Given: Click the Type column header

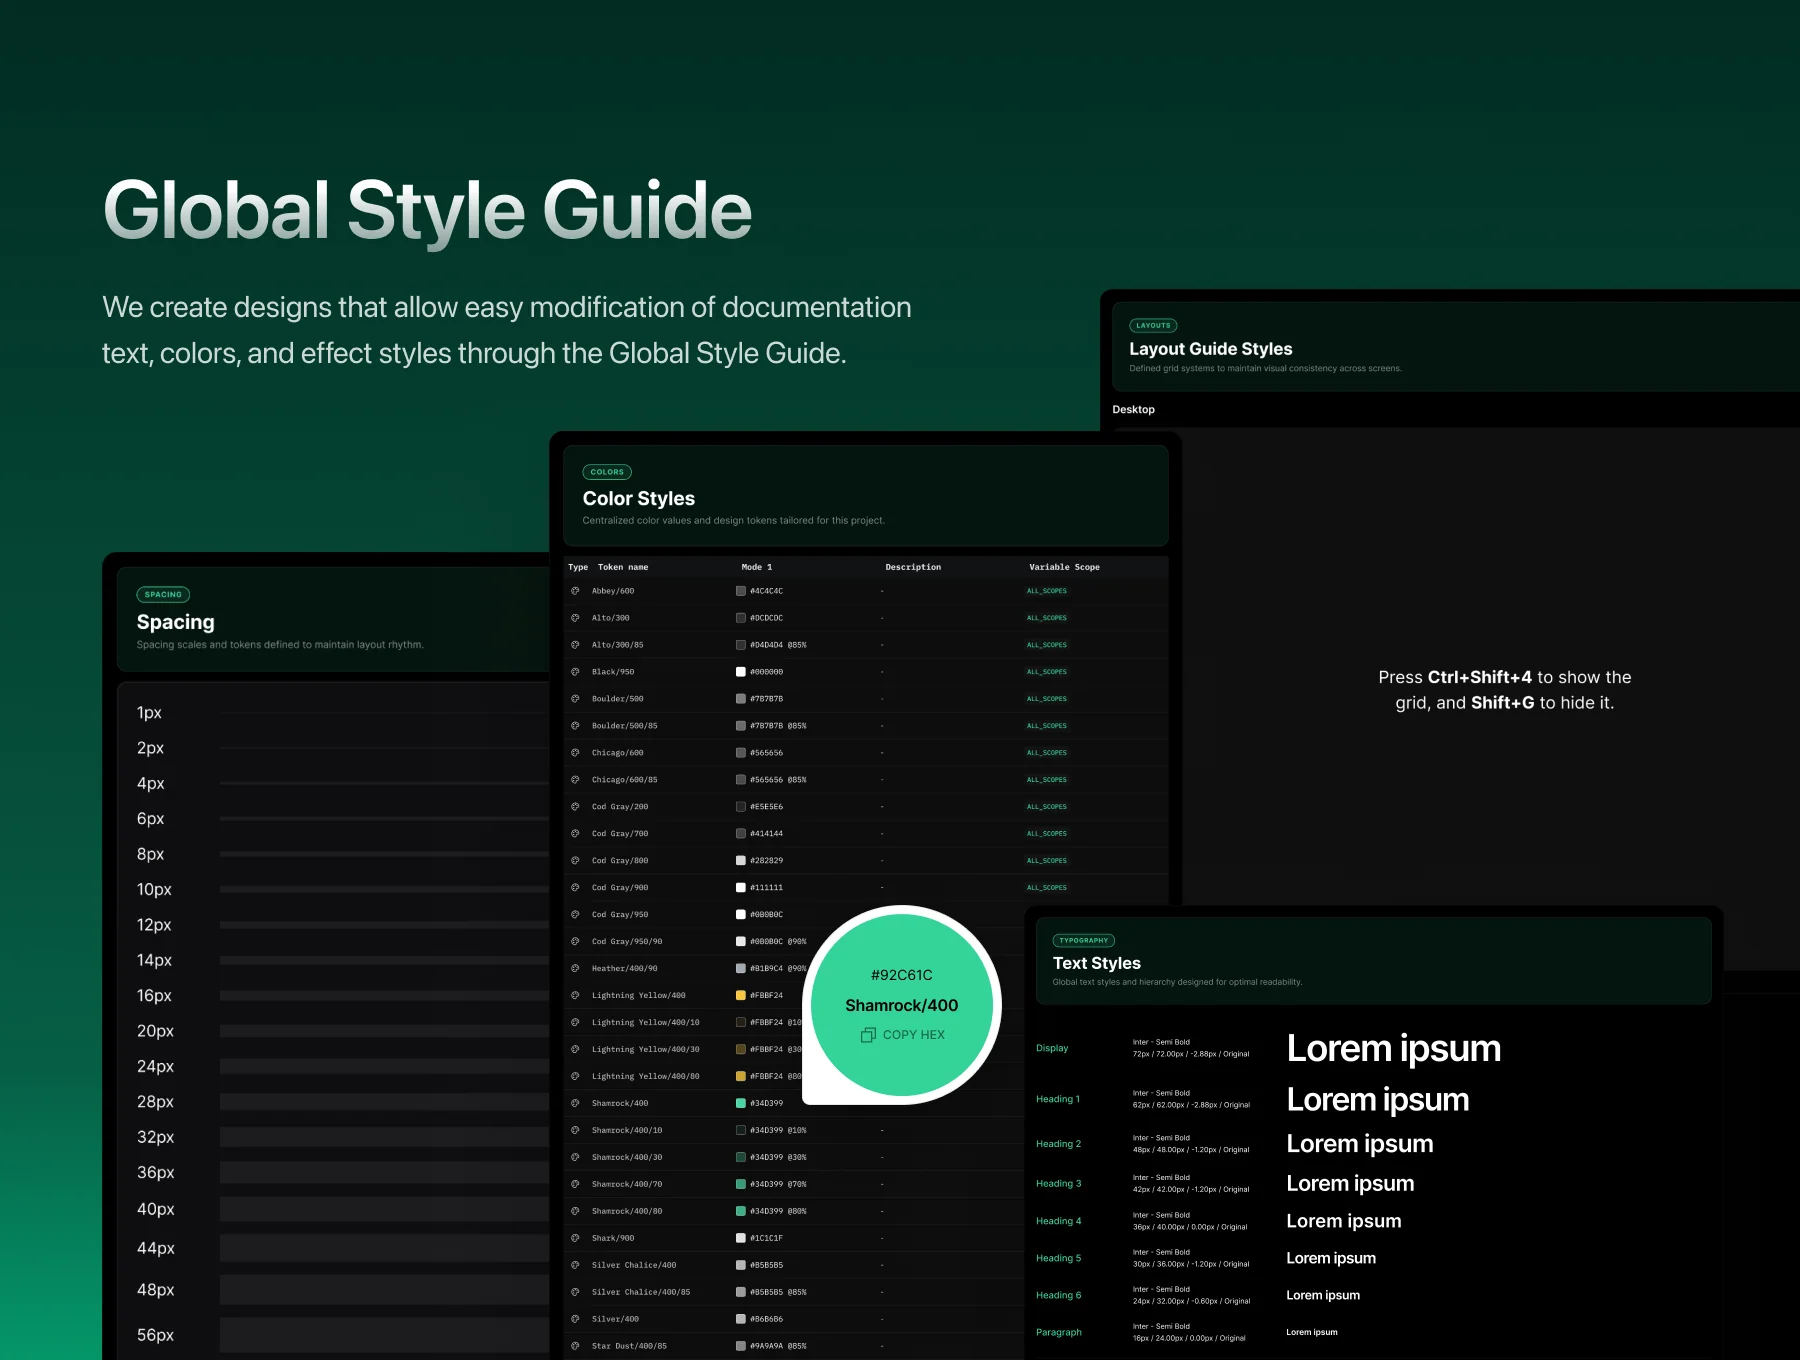Looking at the screenshot, I should pyautogui.click(x=578, y=567).
